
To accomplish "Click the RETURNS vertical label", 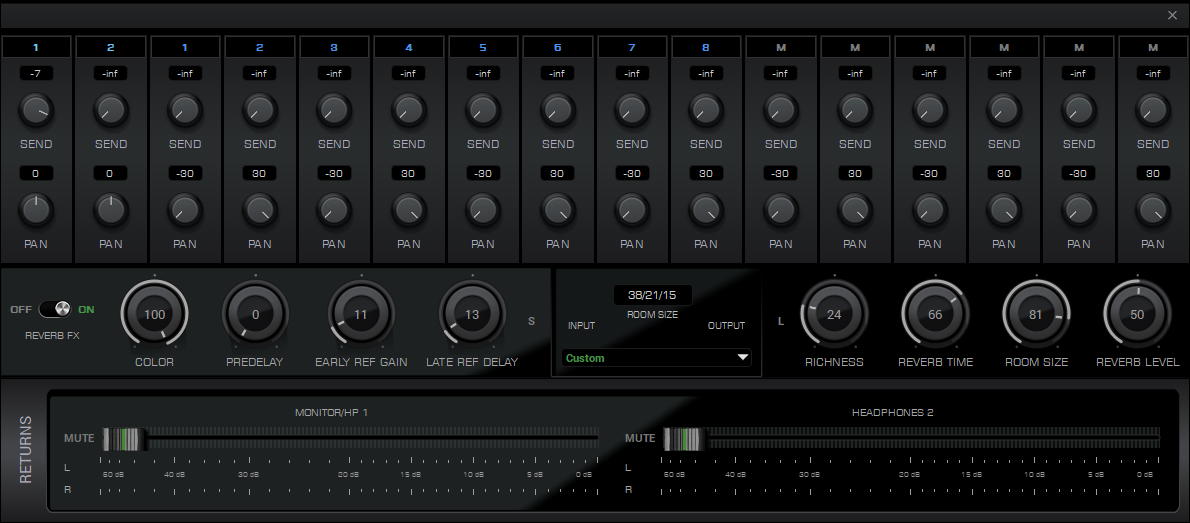I will coord(26,449).
